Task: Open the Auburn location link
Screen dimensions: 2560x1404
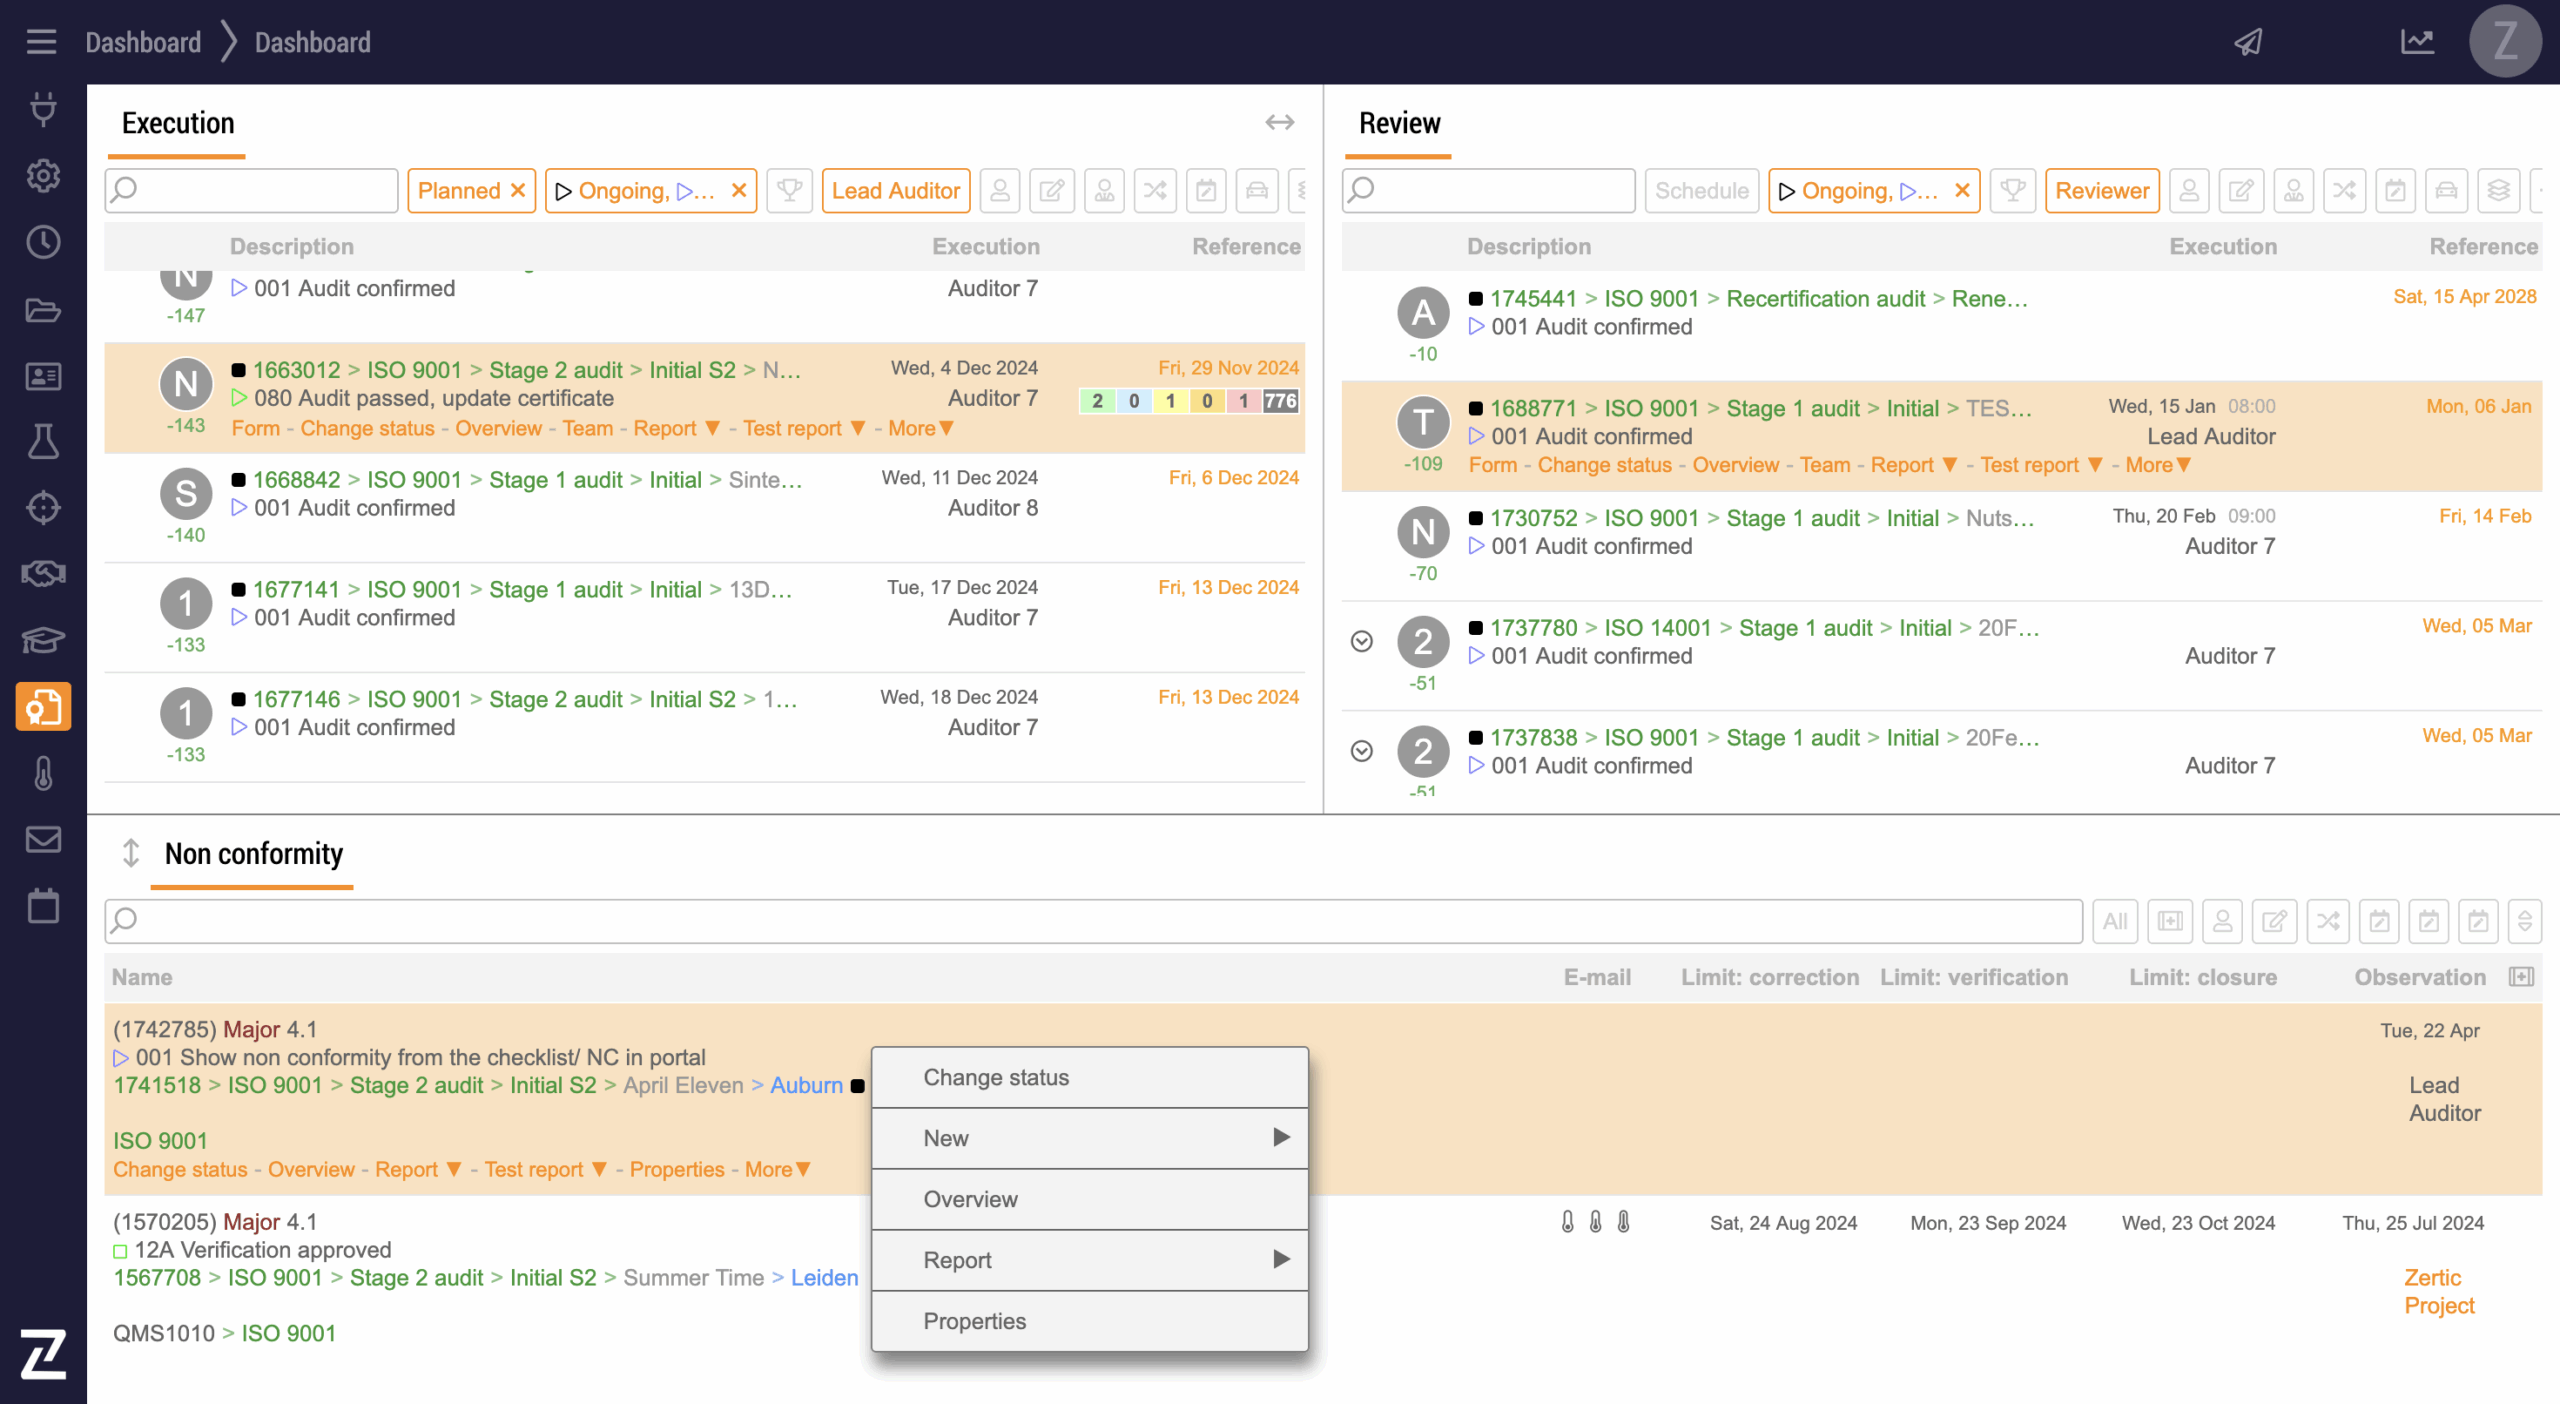Action: pos(806,1085)
